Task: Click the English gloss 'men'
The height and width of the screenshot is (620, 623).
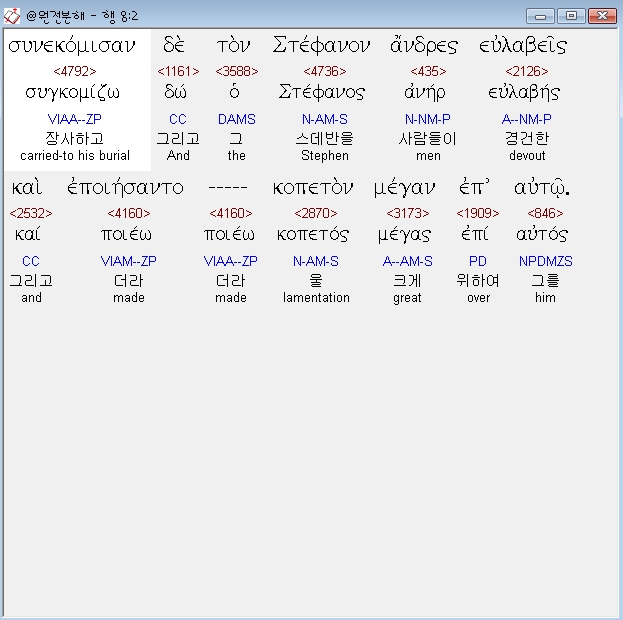Action: (428, 156)
